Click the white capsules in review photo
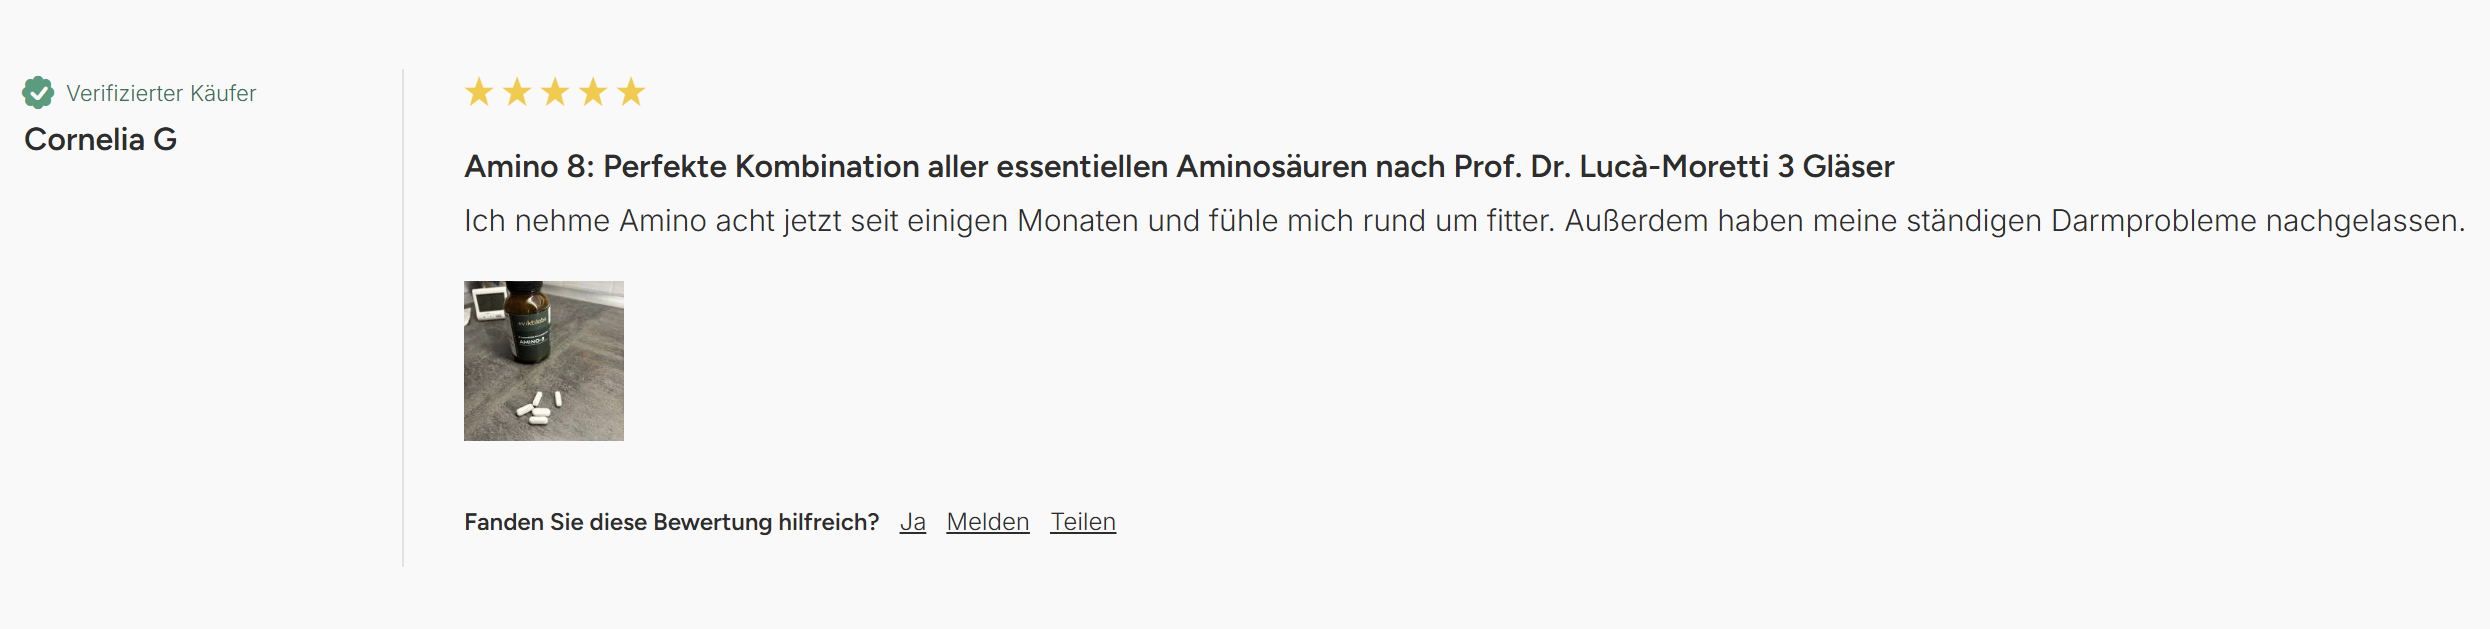This screenshot has height=629, width=2490. (x=535, y=408)
